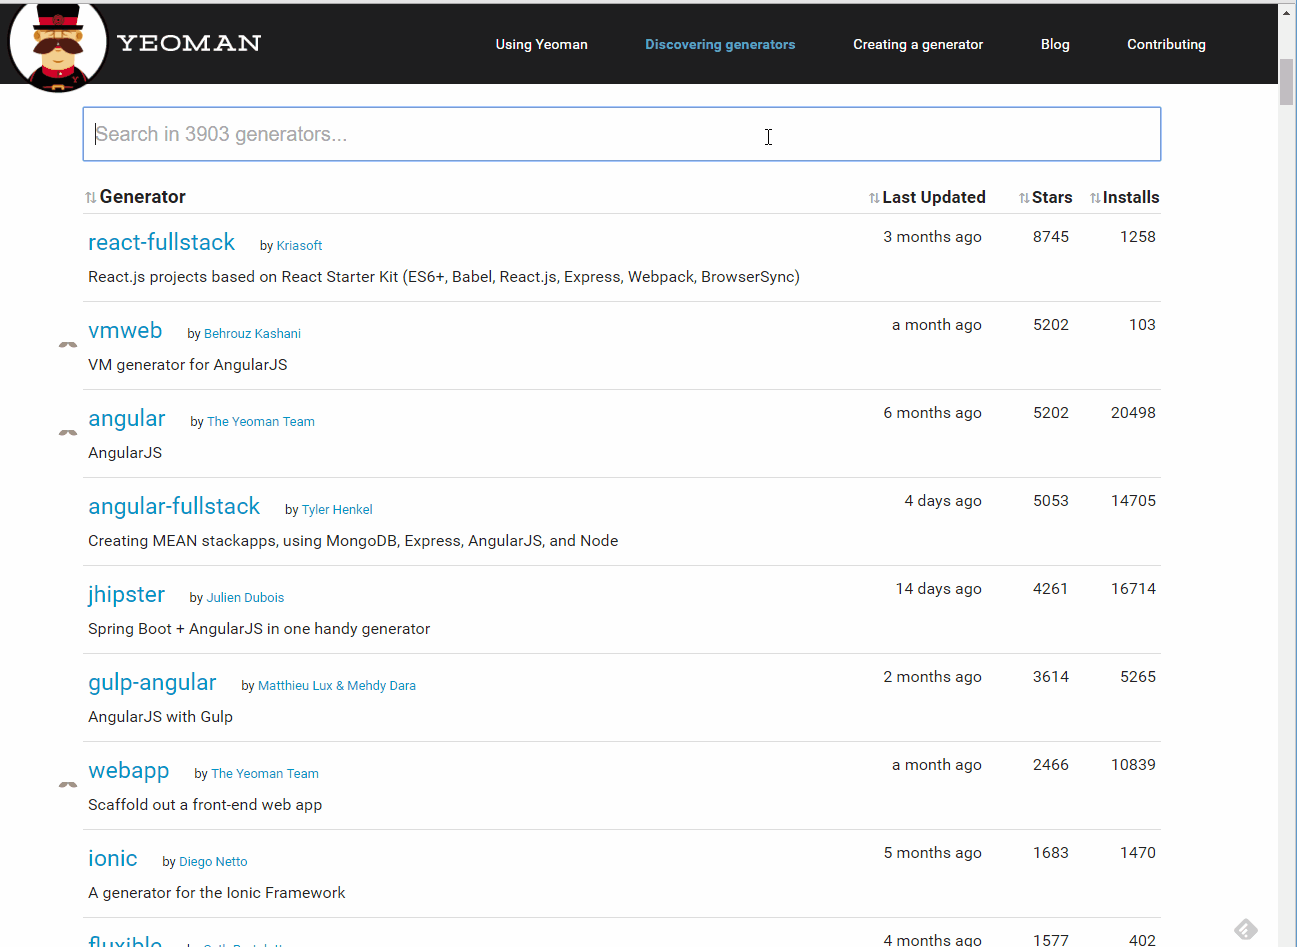The height and width of the screenshot is (947, 1297).
Task: Sort by Installs arrows icon
Action: click(1095, 198)
